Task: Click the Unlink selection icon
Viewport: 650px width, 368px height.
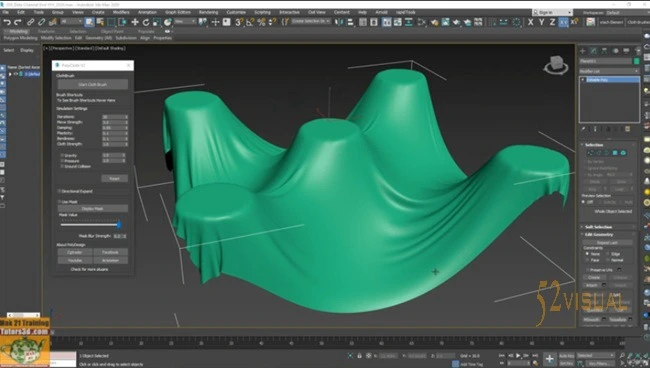Action: tap(41, 22)
